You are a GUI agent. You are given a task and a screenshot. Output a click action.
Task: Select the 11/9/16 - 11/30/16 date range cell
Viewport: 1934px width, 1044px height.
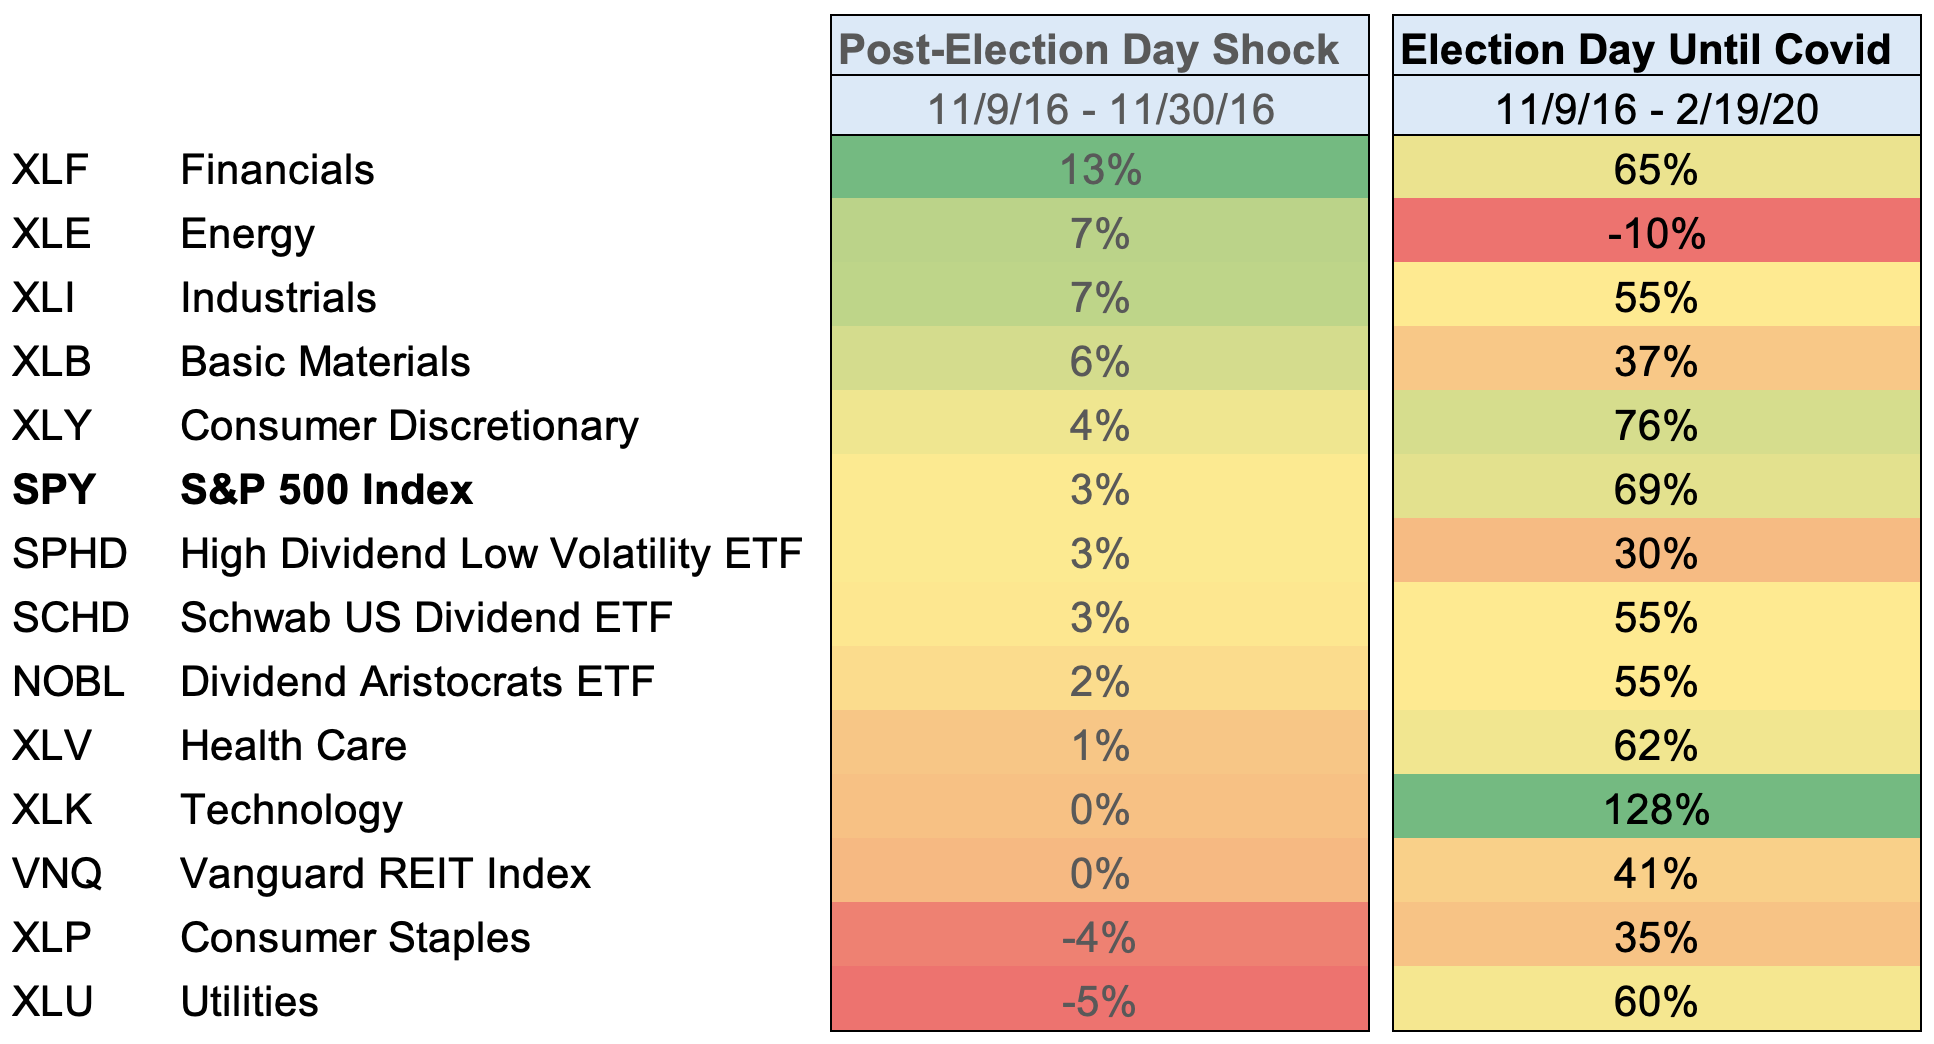(x=1100, y=109)
